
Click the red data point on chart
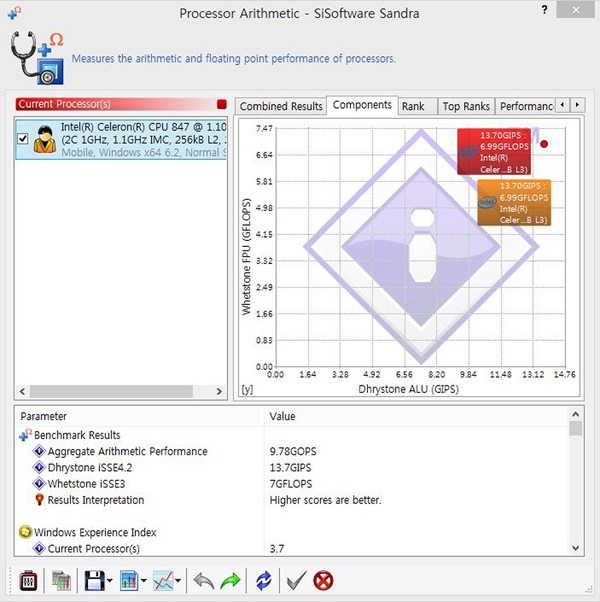coord(544,144)
